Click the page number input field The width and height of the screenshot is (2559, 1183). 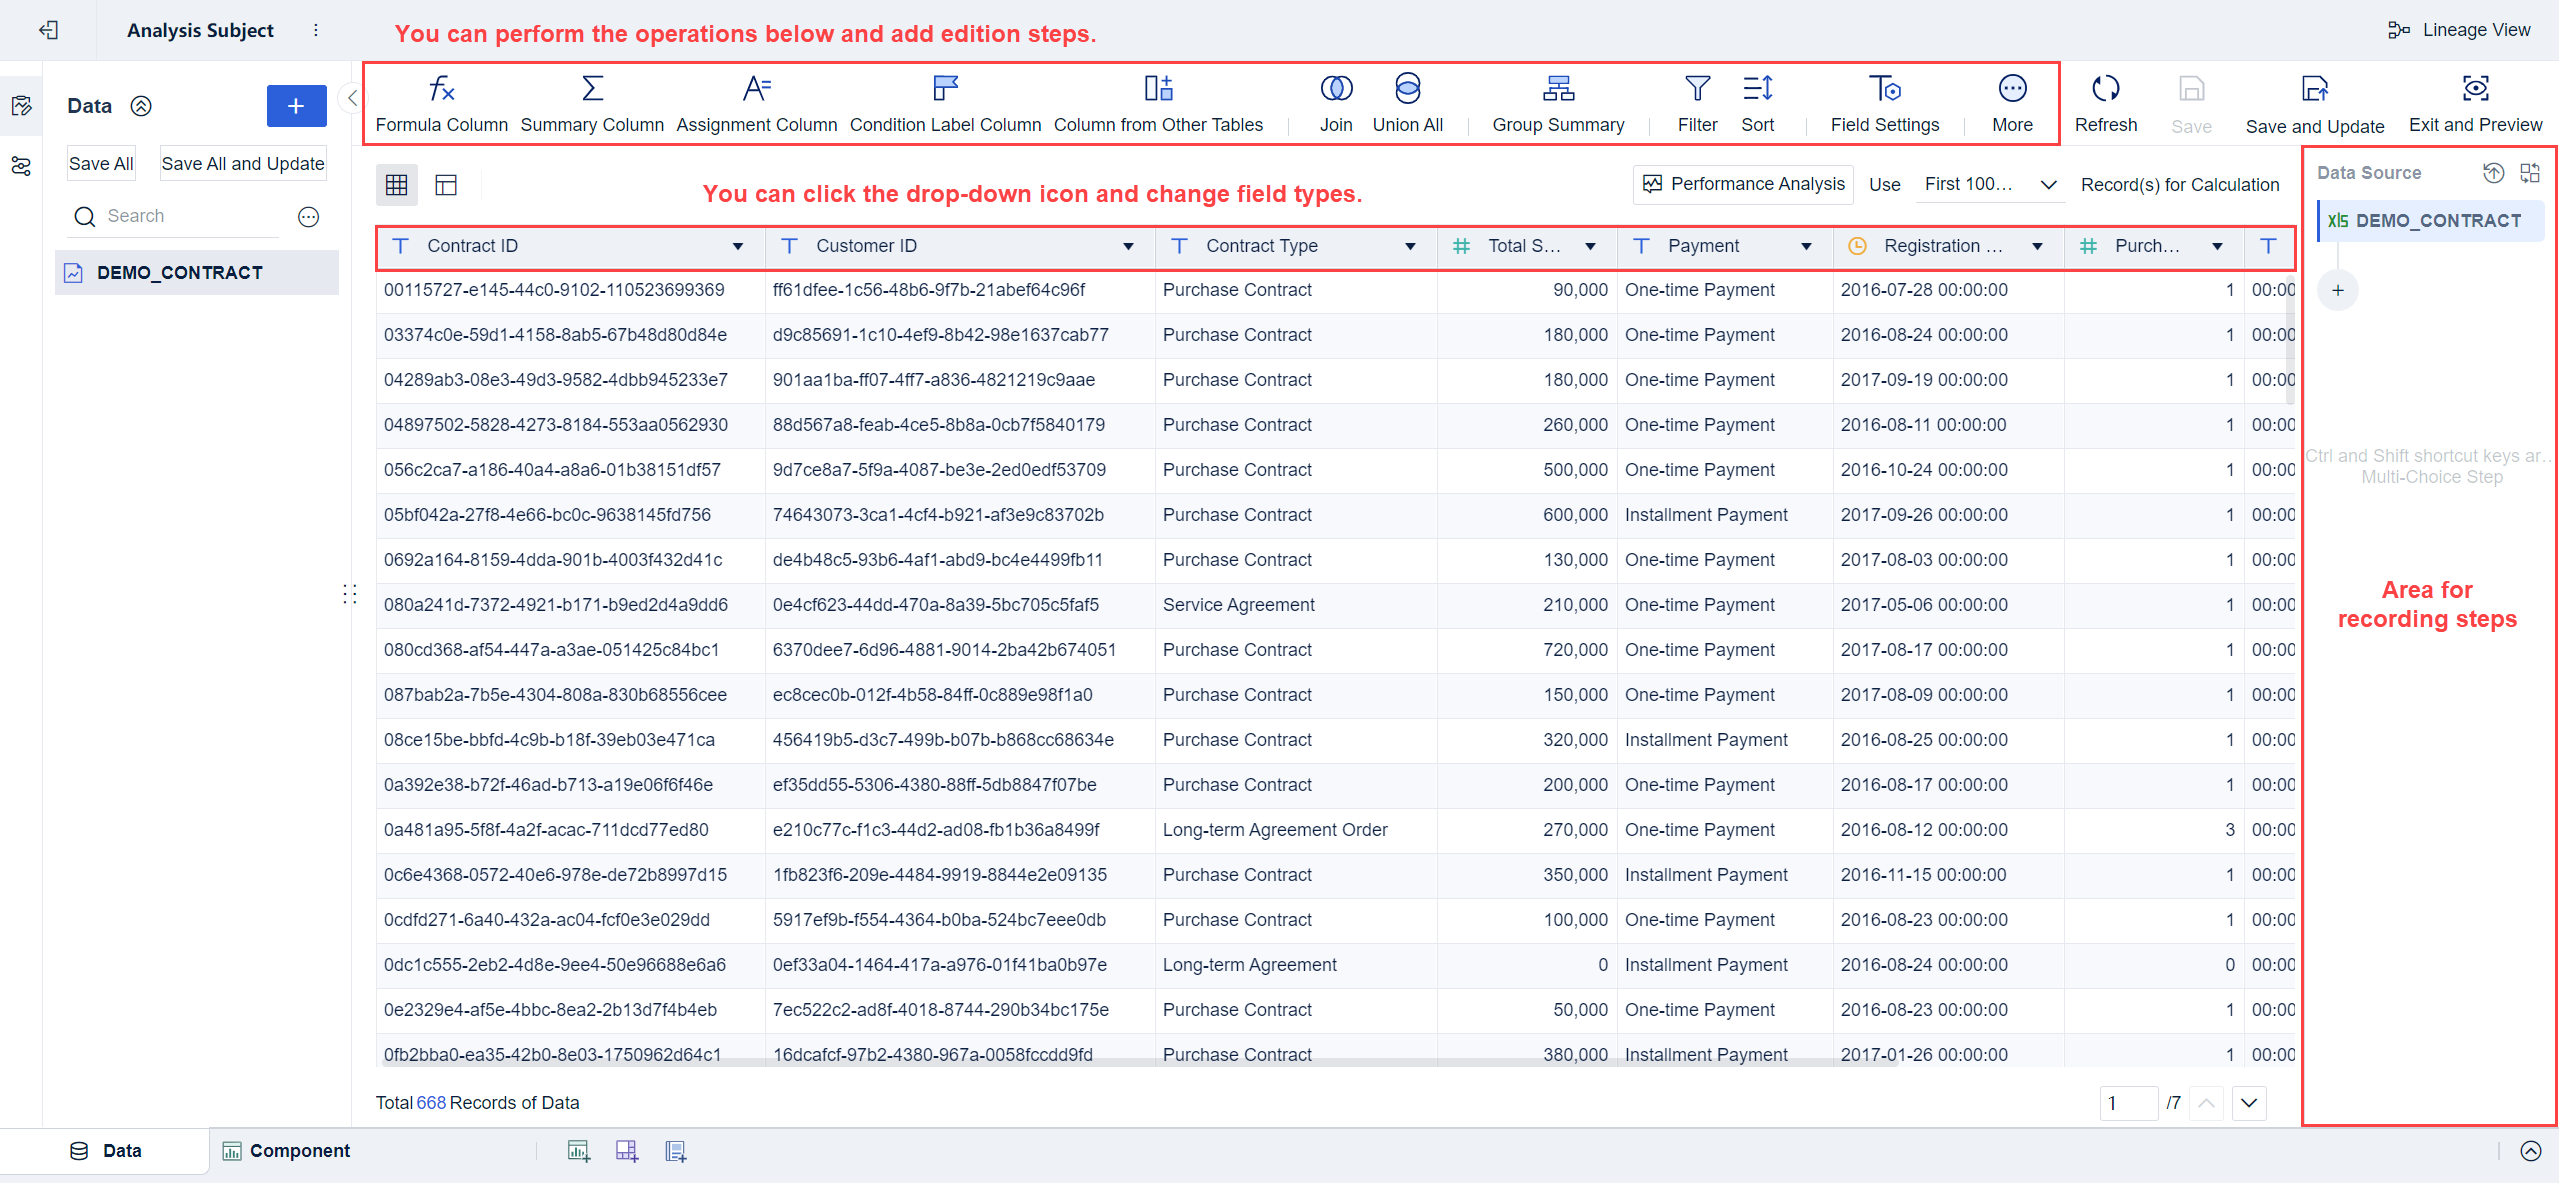click(2128, 1103)
